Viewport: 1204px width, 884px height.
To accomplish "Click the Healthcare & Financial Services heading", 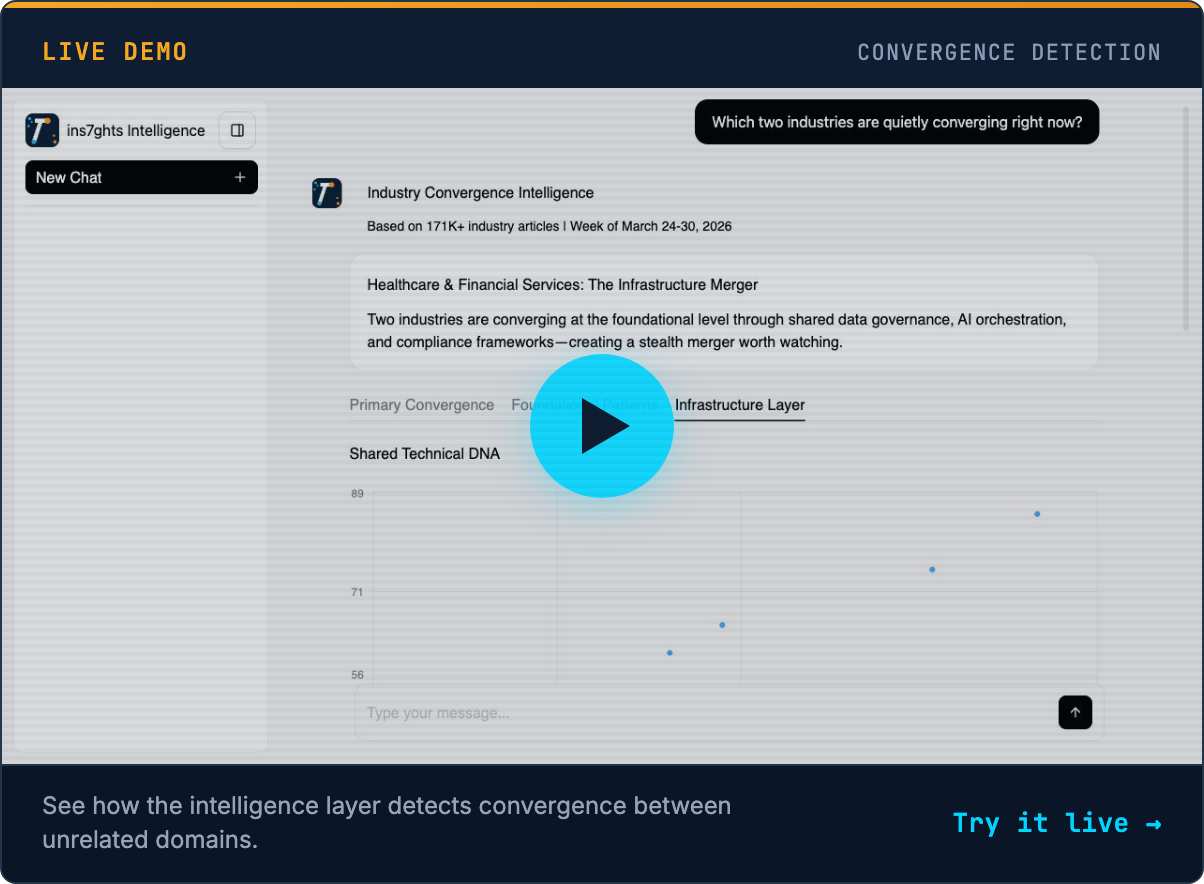I will [562, 285].
